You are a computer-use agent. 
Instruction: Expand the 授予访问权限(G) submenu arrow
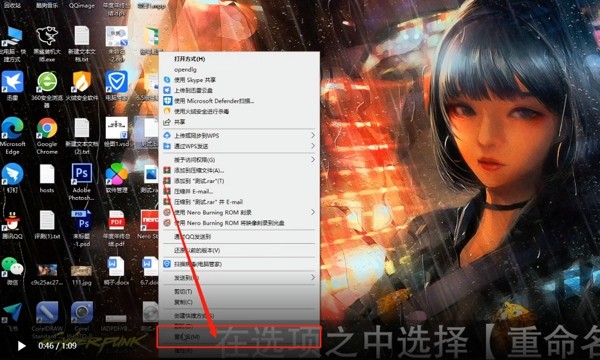point(313,159)
